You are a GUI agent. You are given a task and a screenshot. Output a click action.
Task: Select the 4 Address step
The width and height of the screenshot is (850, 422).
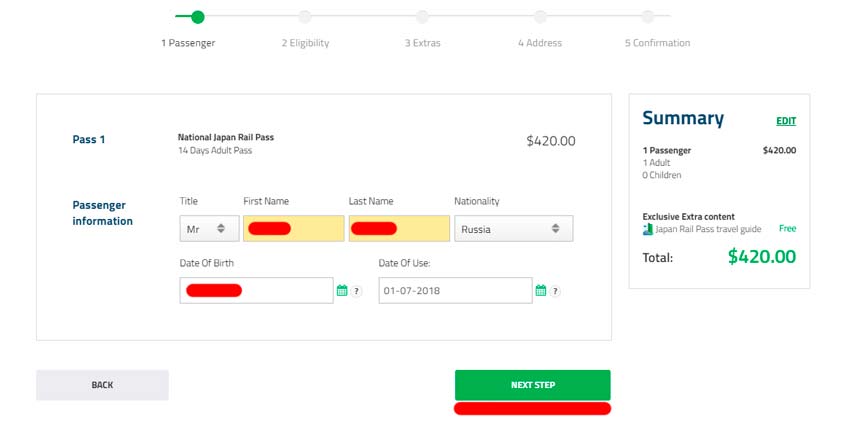tap(540, 17)
